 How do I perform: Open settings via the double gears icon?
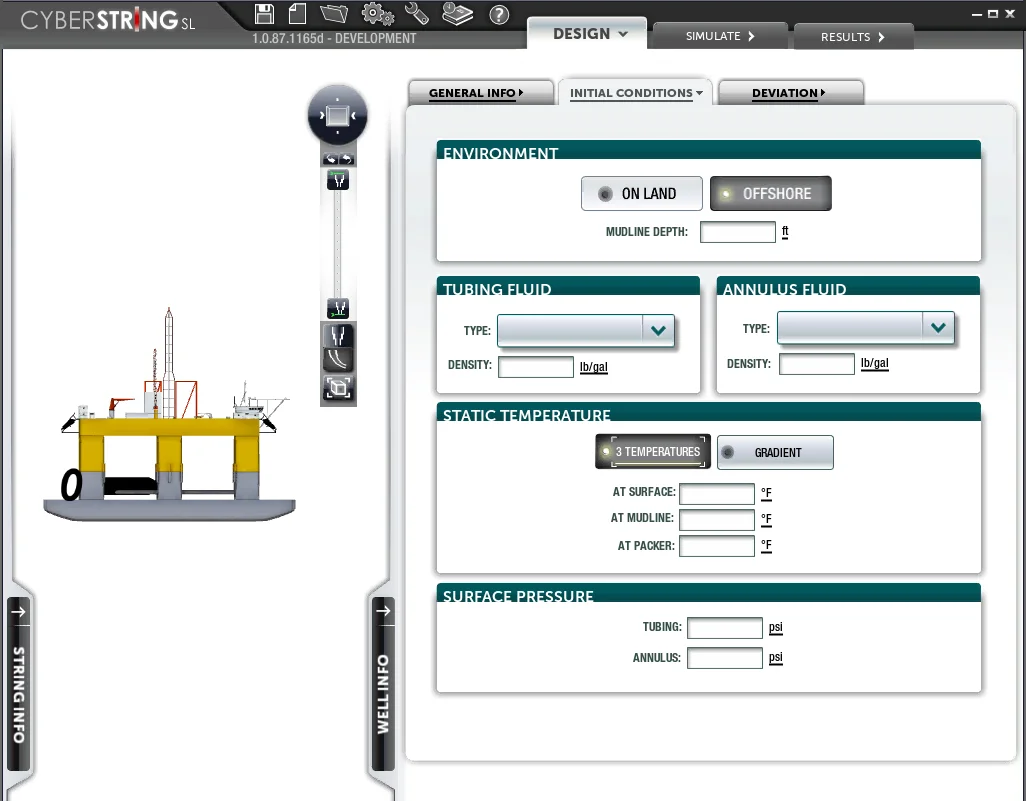[378, 14]
